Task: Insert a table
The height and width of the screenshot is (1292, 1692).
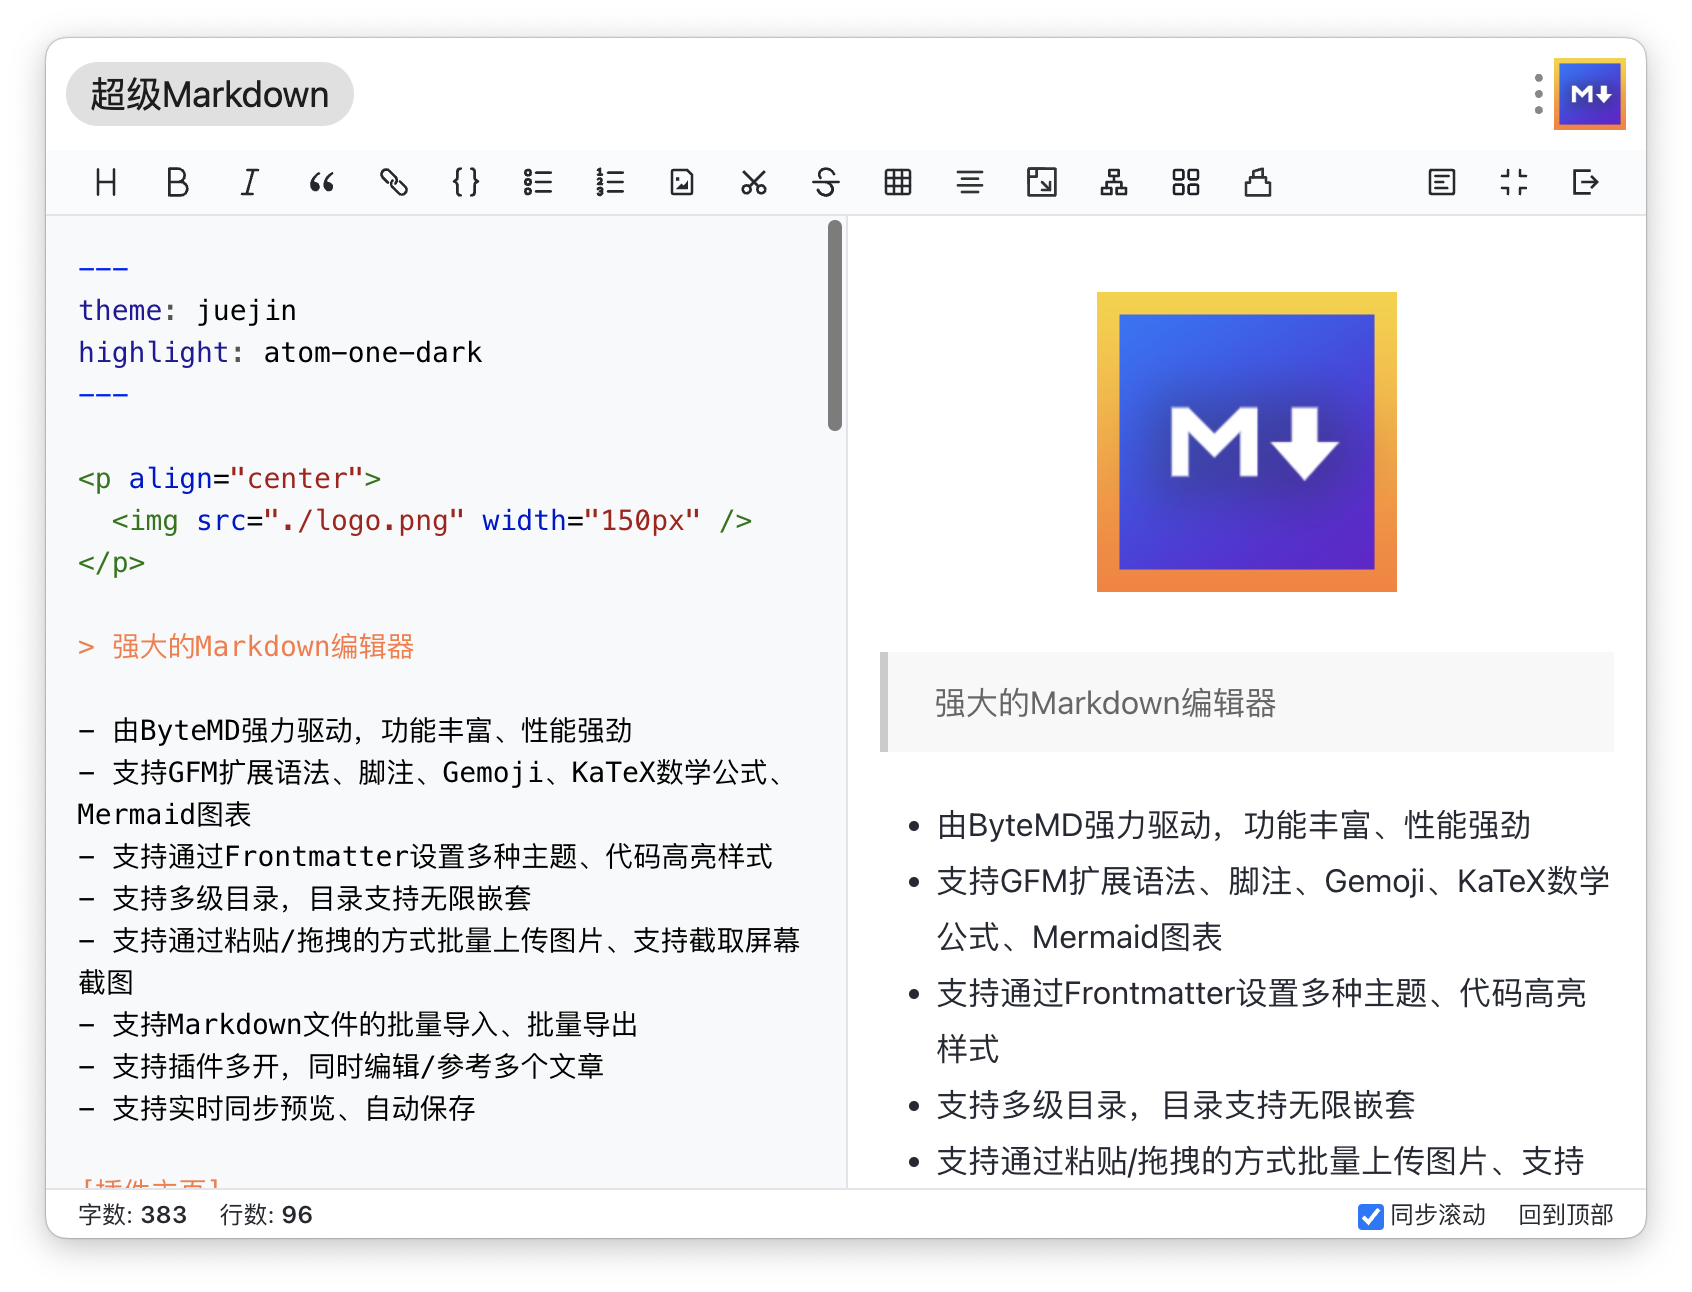Action: coord(898,182)
